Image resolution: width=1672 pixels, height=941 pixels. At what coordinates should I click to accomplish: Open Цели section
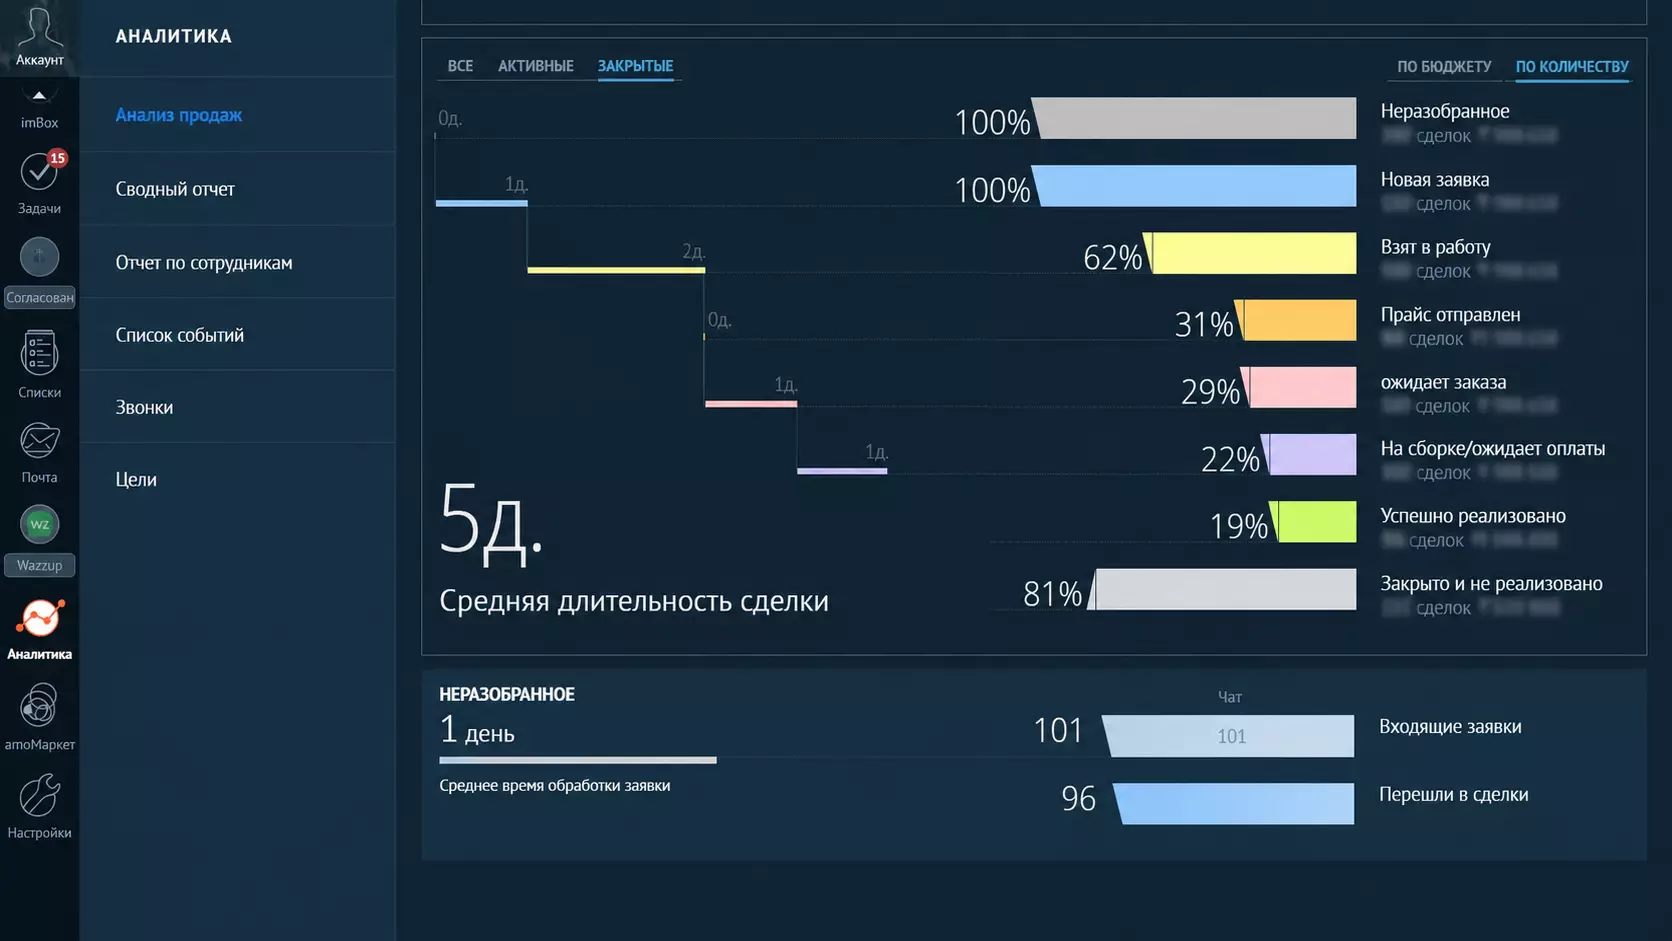tap(136, 479)
